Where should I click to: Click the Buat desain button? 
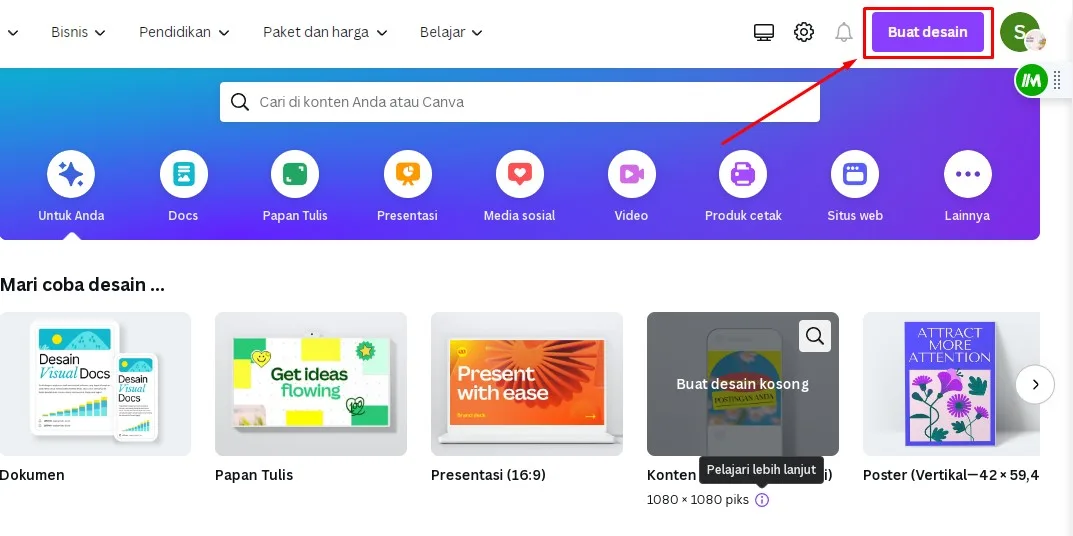tap(927, 32)
